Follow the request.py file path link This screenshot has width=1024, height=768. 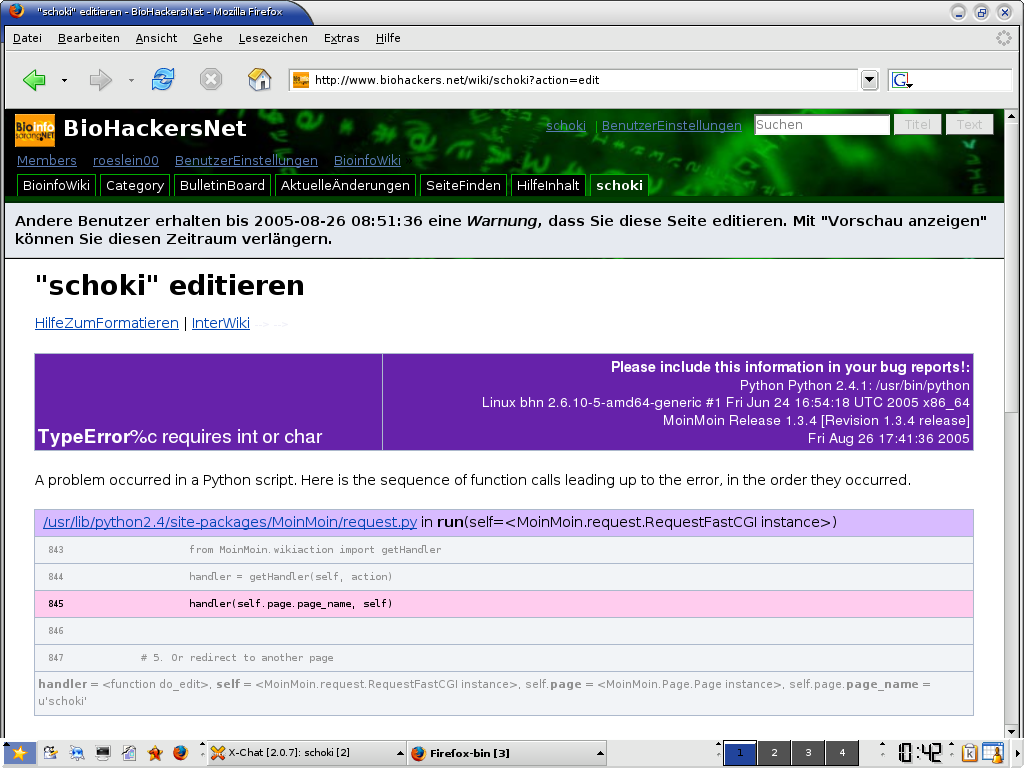tap(230, 522)
